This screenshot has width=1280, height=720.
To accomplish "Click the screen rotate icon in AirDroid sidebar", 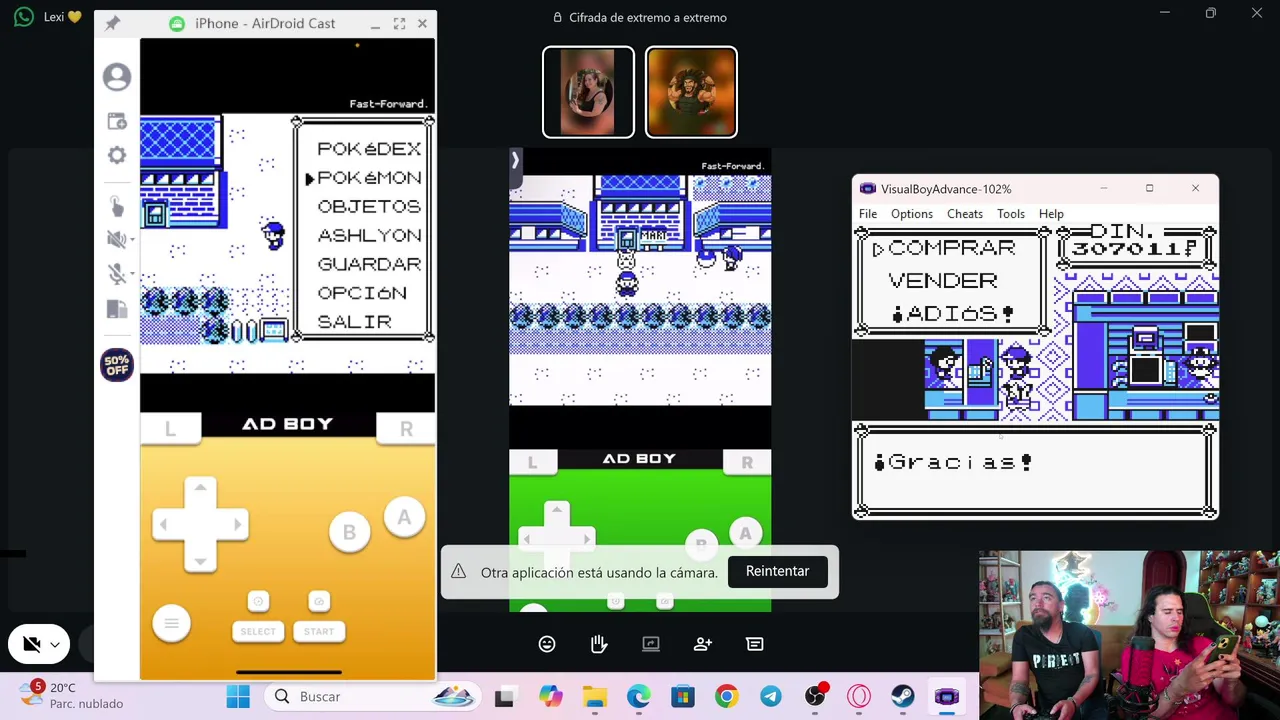I will coord(117,309).
